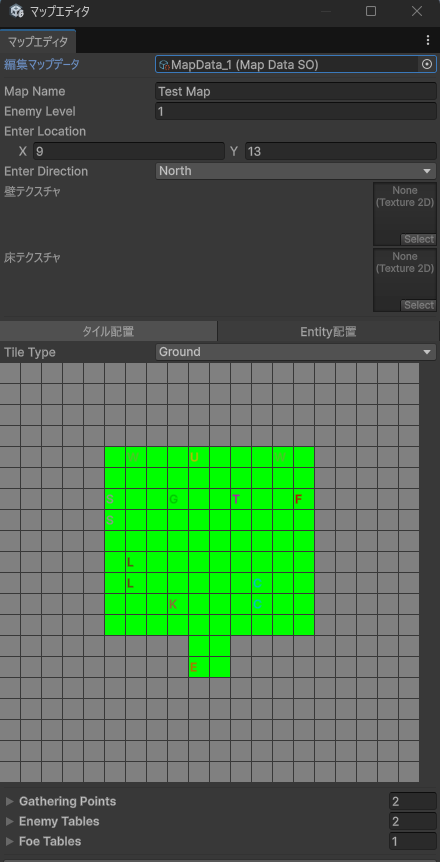Click the Unity icon in the title bar
The width and height of the screenshot is (440, 862).
(x=16, y=10)
